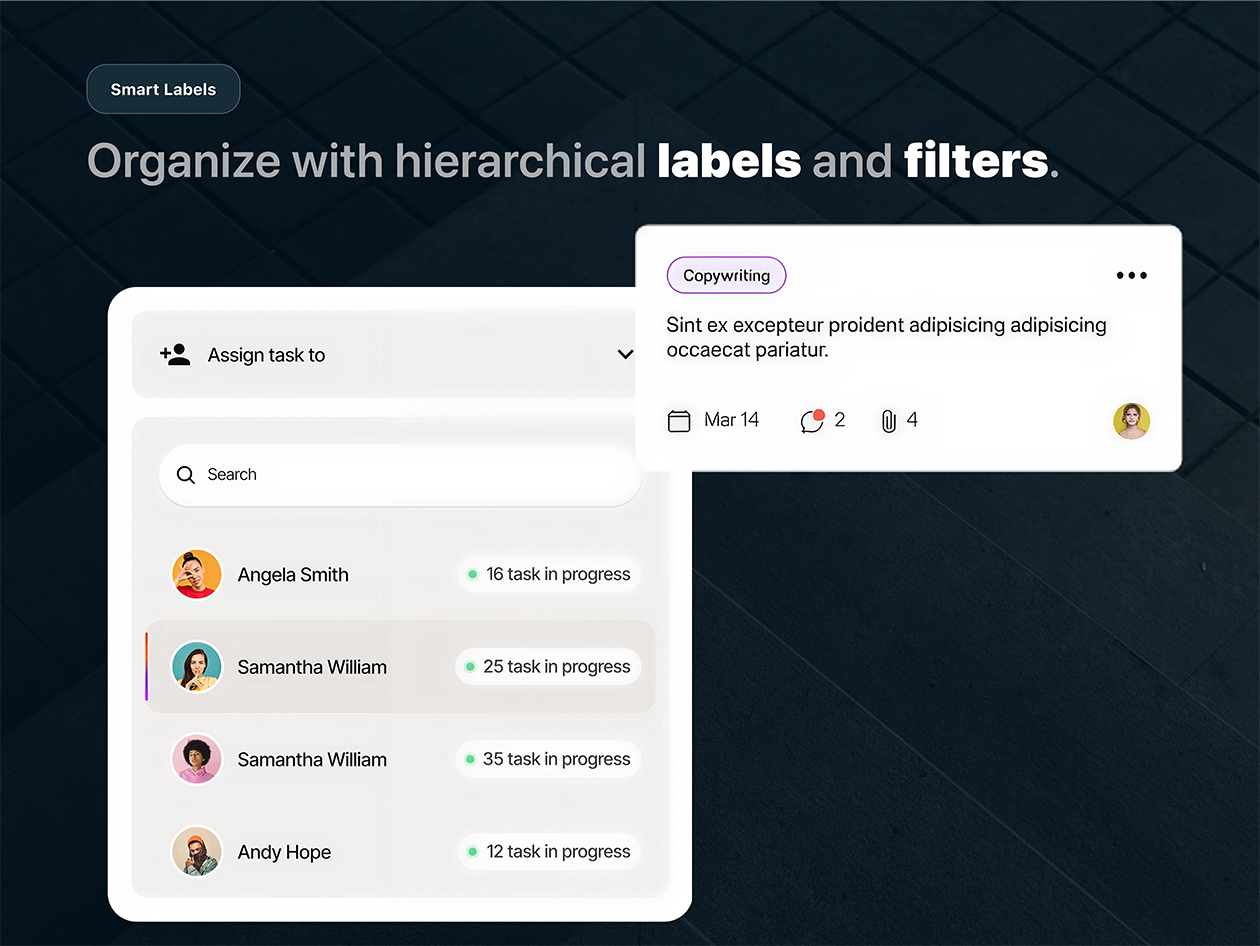
Task: Click the green status dot beside 12 task in progress
Action: point(471,851)
